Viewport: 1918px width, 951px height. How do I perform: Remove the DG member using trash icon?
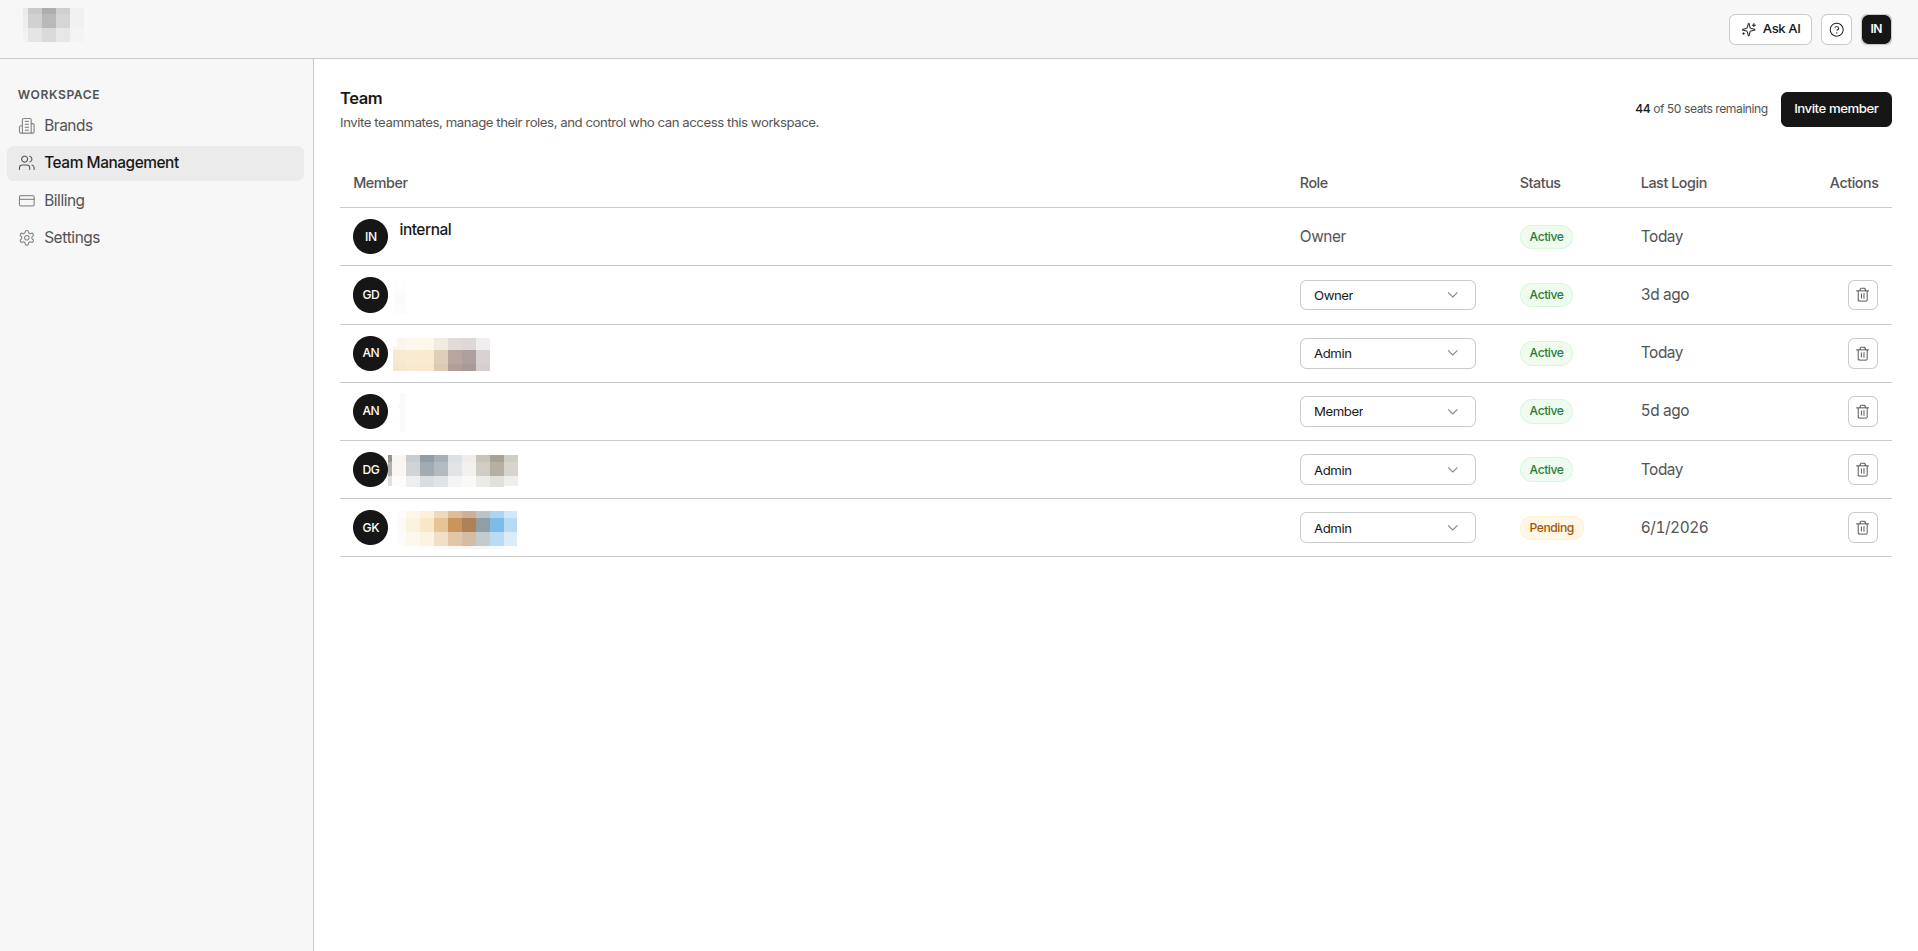pos(1862,470)
